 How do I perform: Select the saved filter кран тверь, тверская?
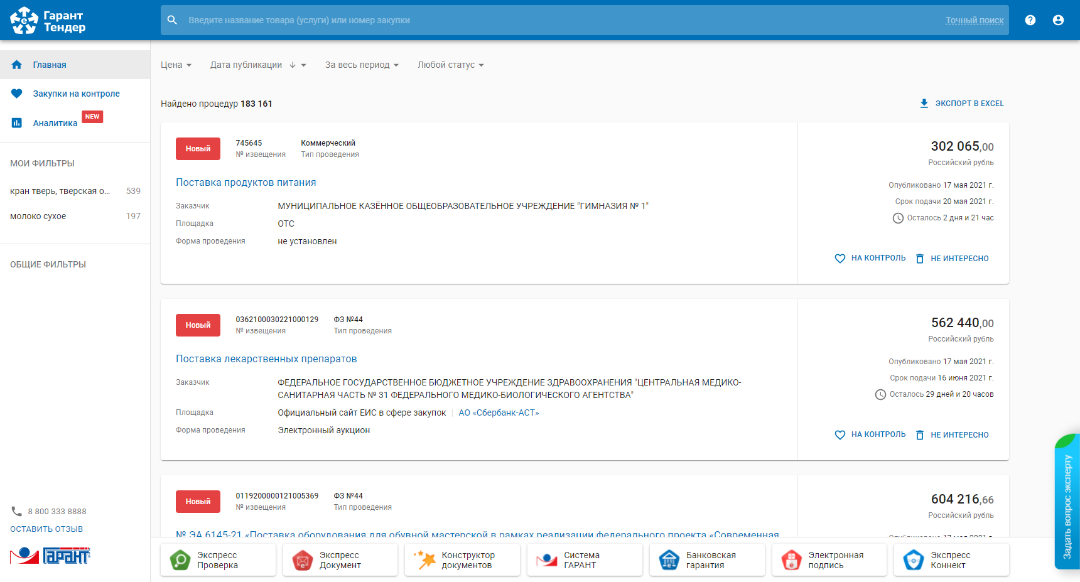(x=75, y=191)
